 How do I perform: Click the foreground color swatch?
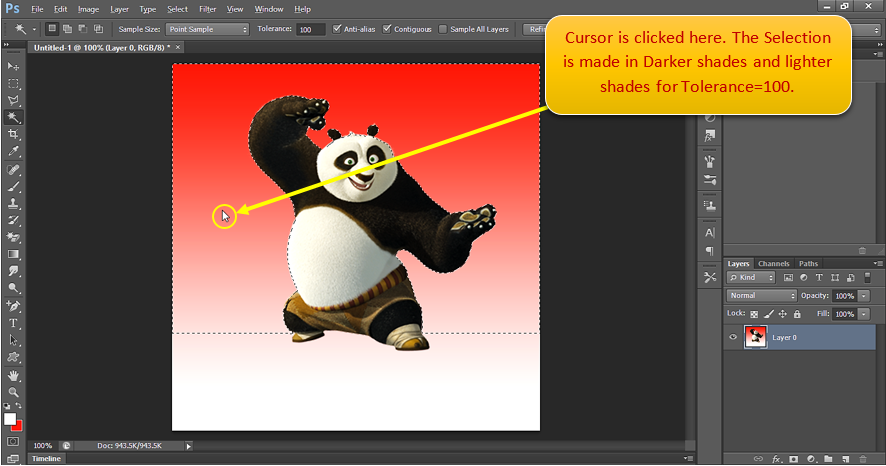click(x=10, y=419)
